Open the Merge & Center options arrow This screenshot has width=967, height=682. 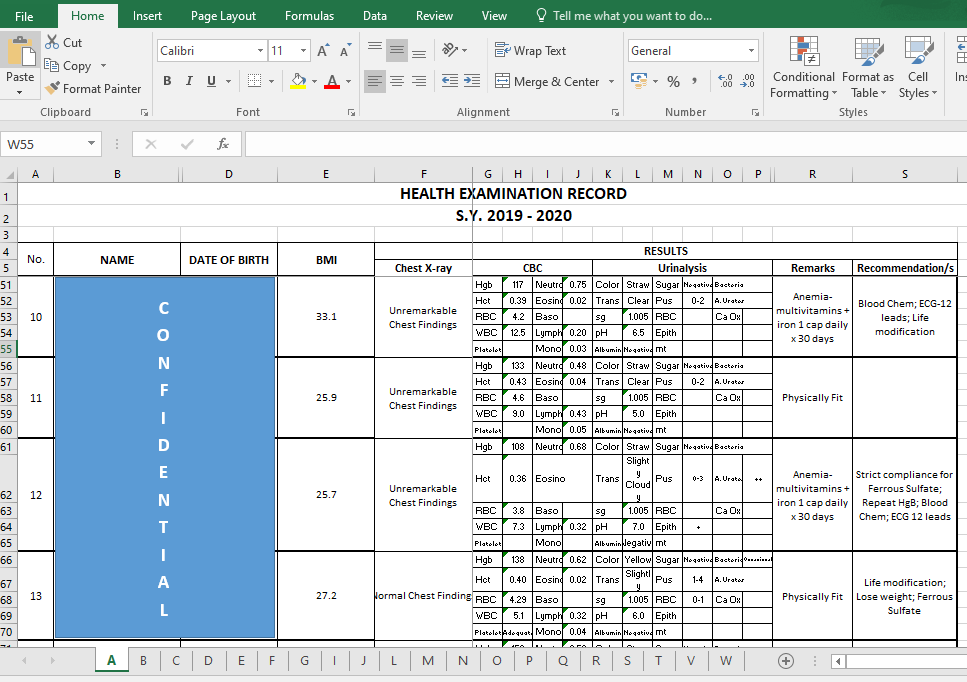click(611, 81)
